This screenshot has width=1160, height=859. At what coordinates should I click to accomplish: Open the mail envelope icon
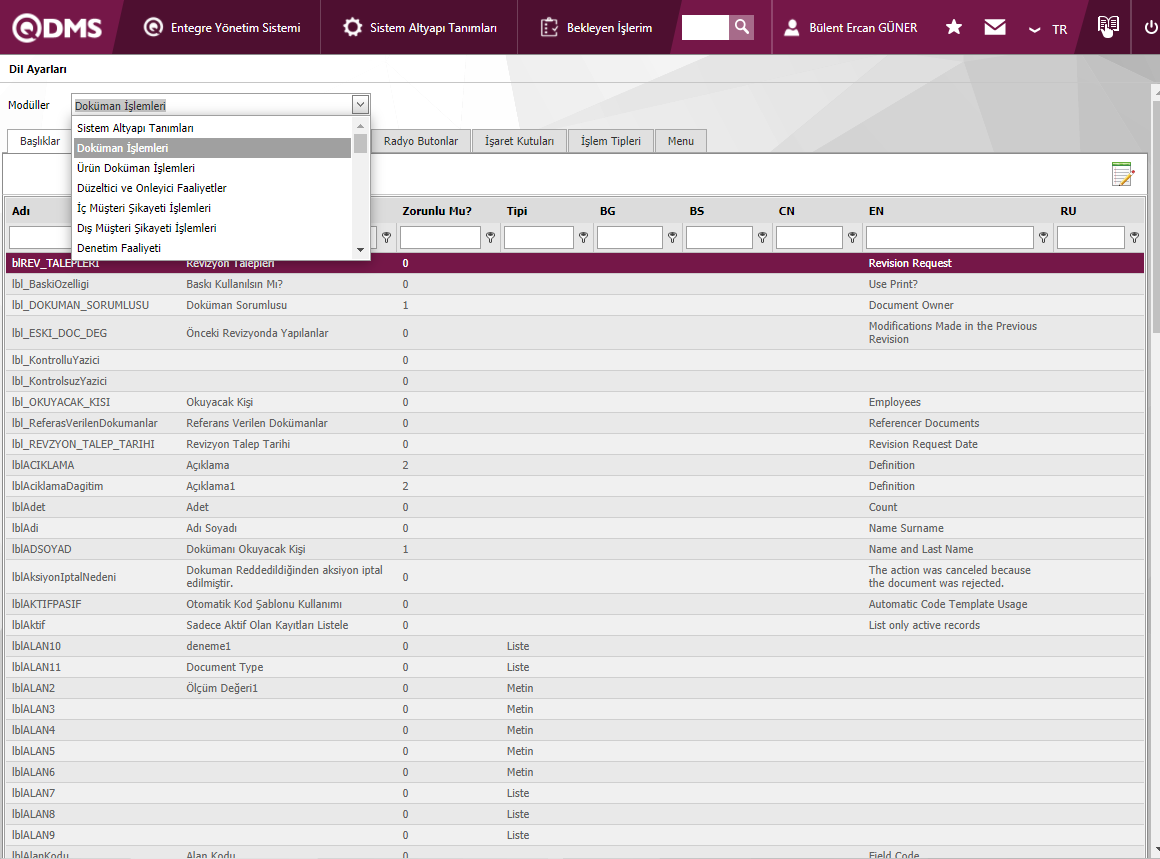click(x=995, y=27)
